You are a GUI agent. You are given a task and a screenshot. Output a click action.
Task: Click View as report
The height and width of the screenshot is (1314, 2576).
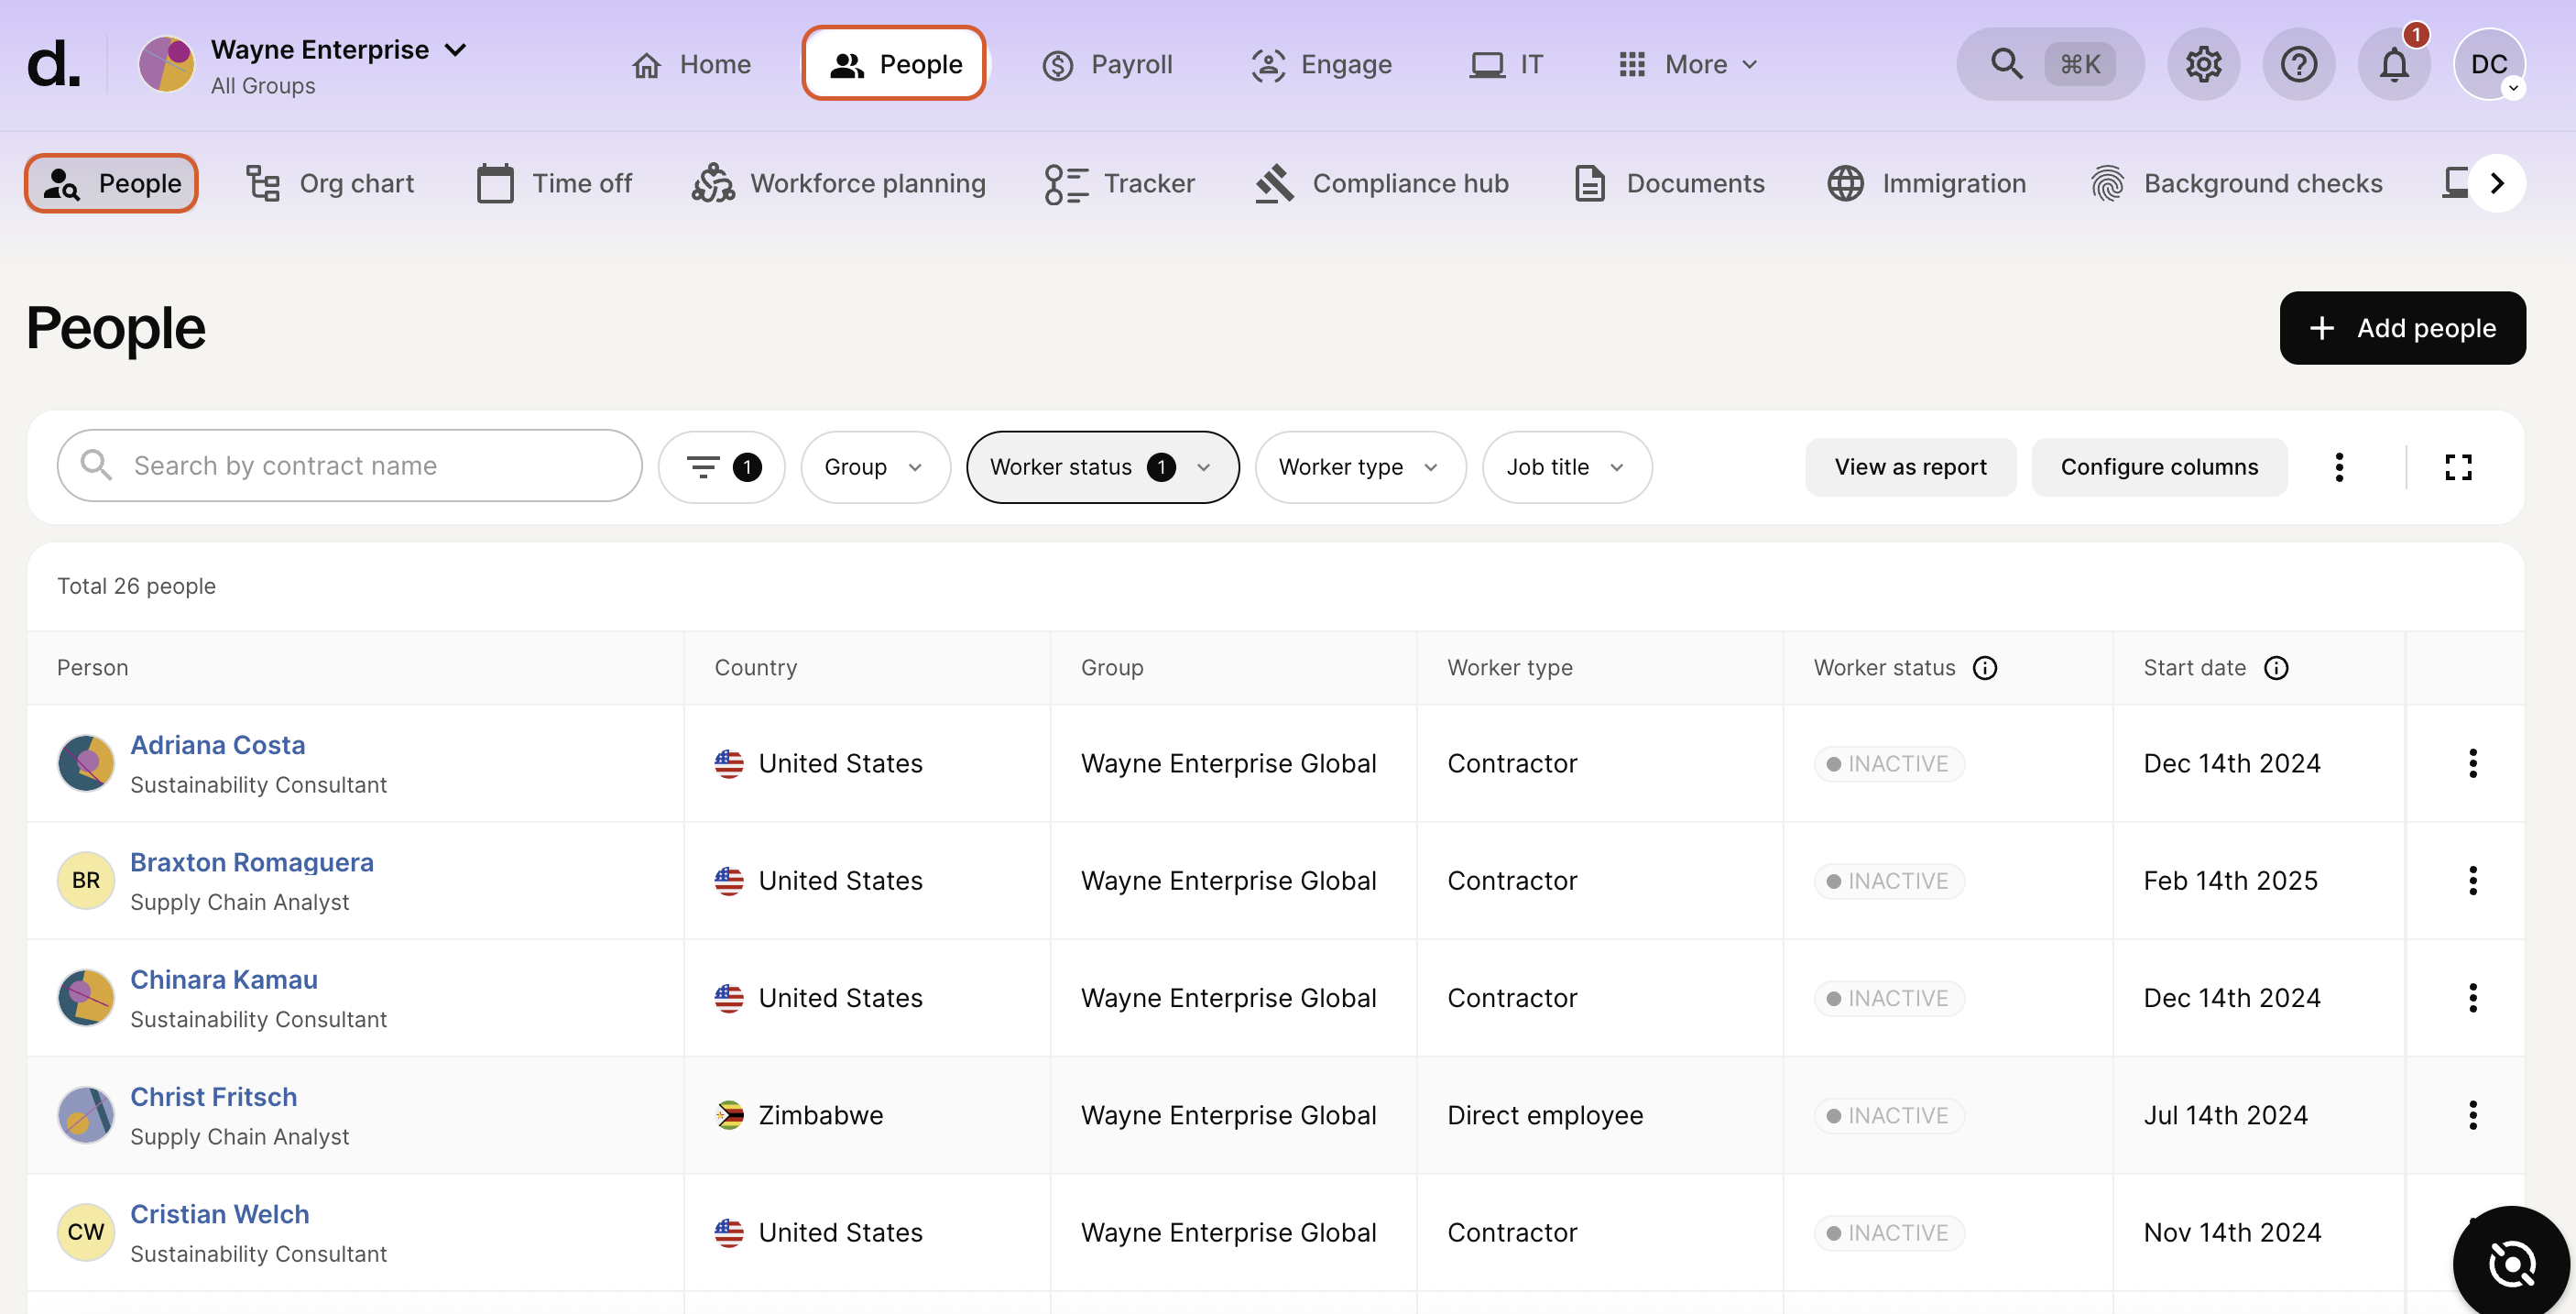coord(1910,467)
